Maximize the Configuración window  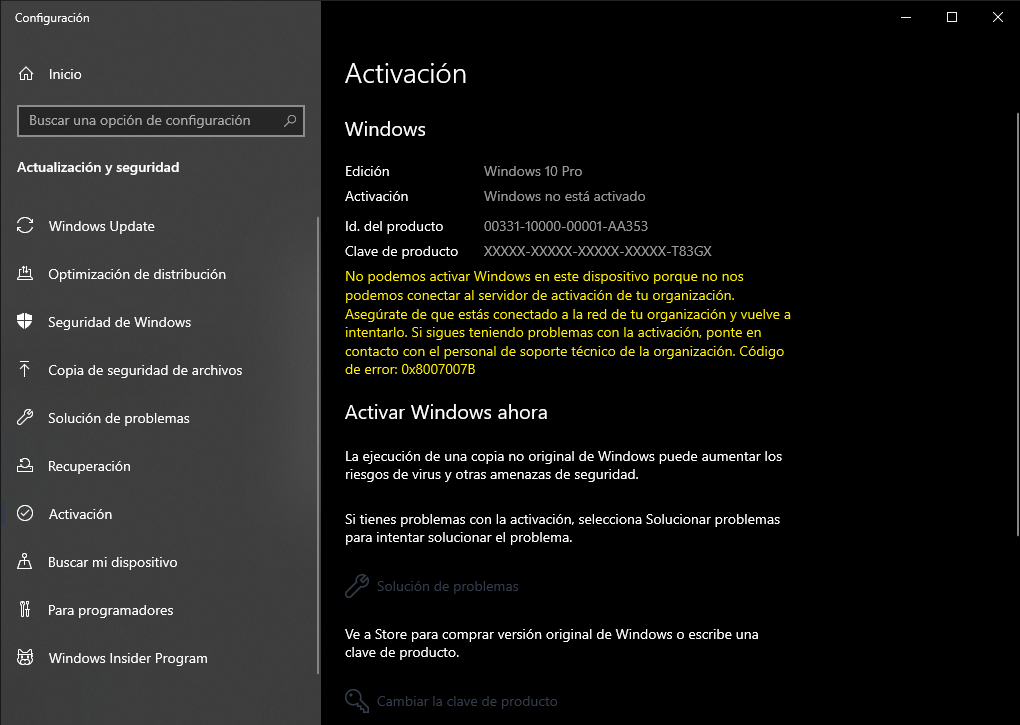[x=952, y=18]
